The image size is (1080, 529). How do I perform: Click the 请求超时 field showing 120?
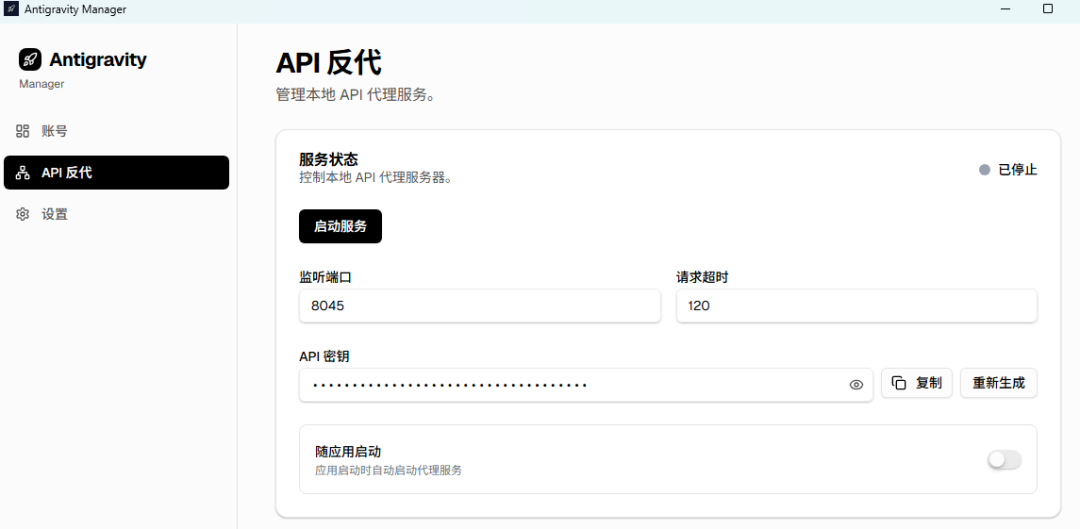[856, 306]
